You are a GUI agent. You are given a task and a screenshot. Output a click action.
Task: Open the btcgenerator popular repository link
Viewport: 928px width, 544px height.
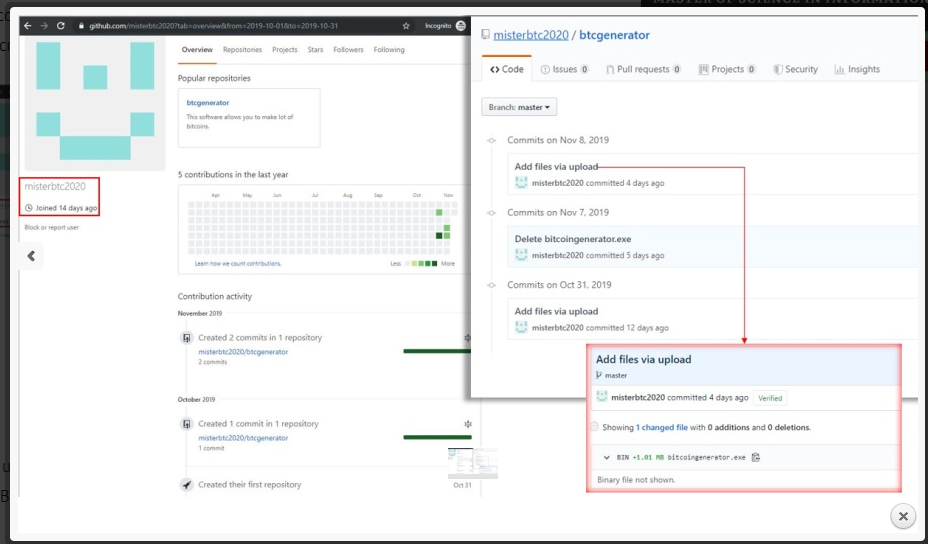[x=208, y=103]
